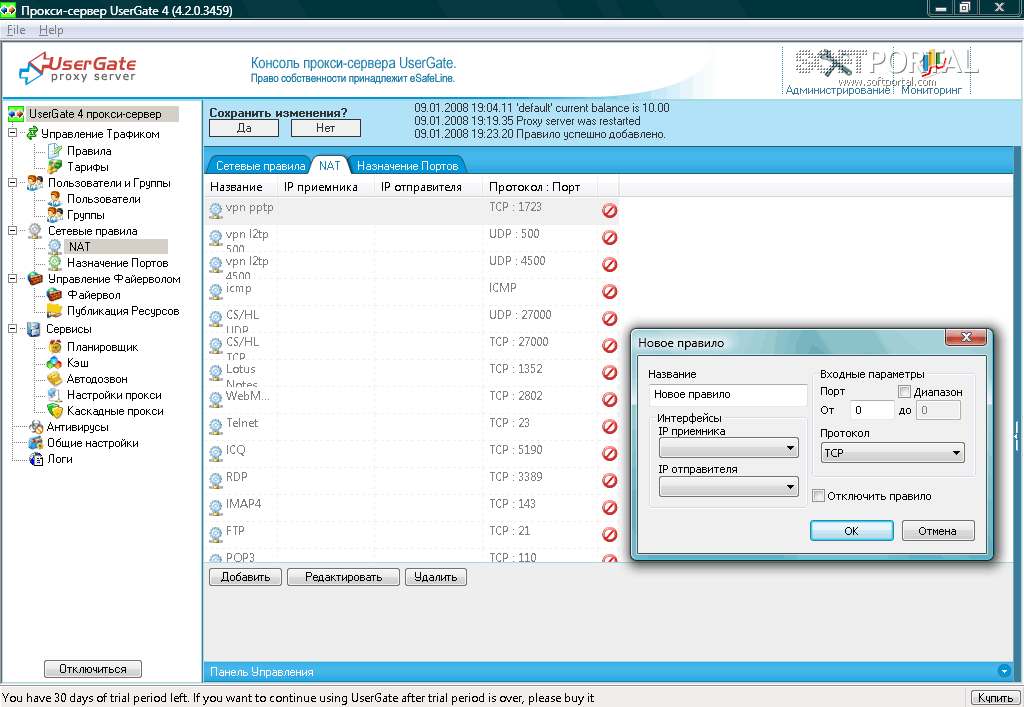The width and height of the screenshot is (1024, 707).
Task: Select the NAT tab
Action: tap(330, 166)
